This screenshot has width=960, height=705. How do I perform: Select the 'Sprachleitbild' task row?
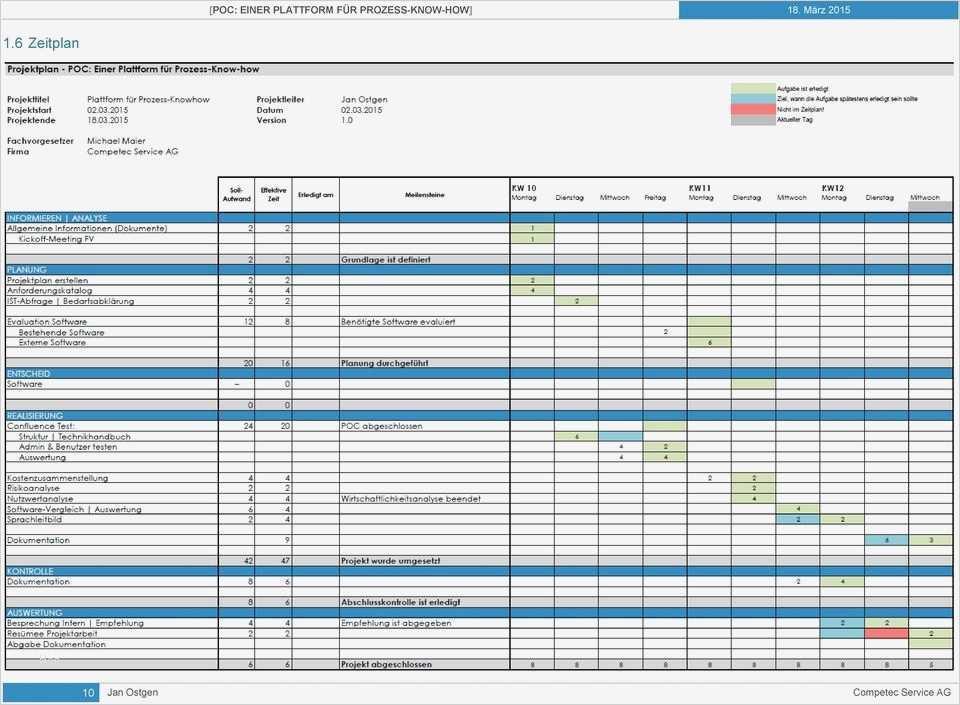pyautogui.click(x=479, y=520)
